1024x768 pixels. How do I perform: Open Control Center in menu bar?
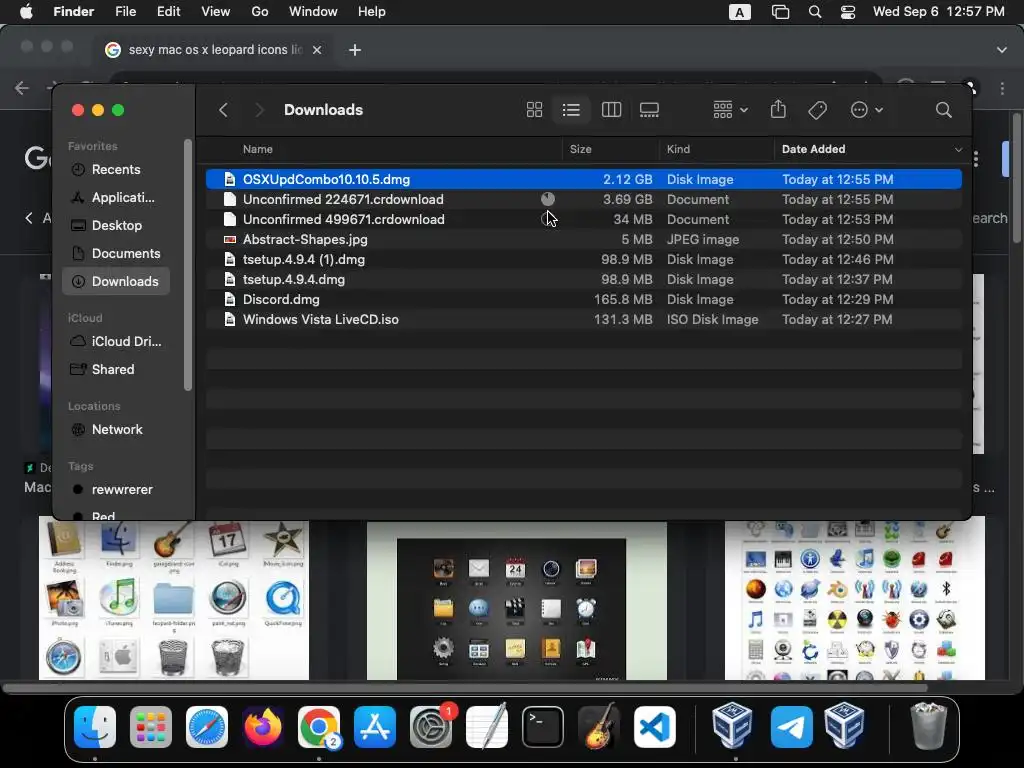pyautogui.click(x=848, y=12)
